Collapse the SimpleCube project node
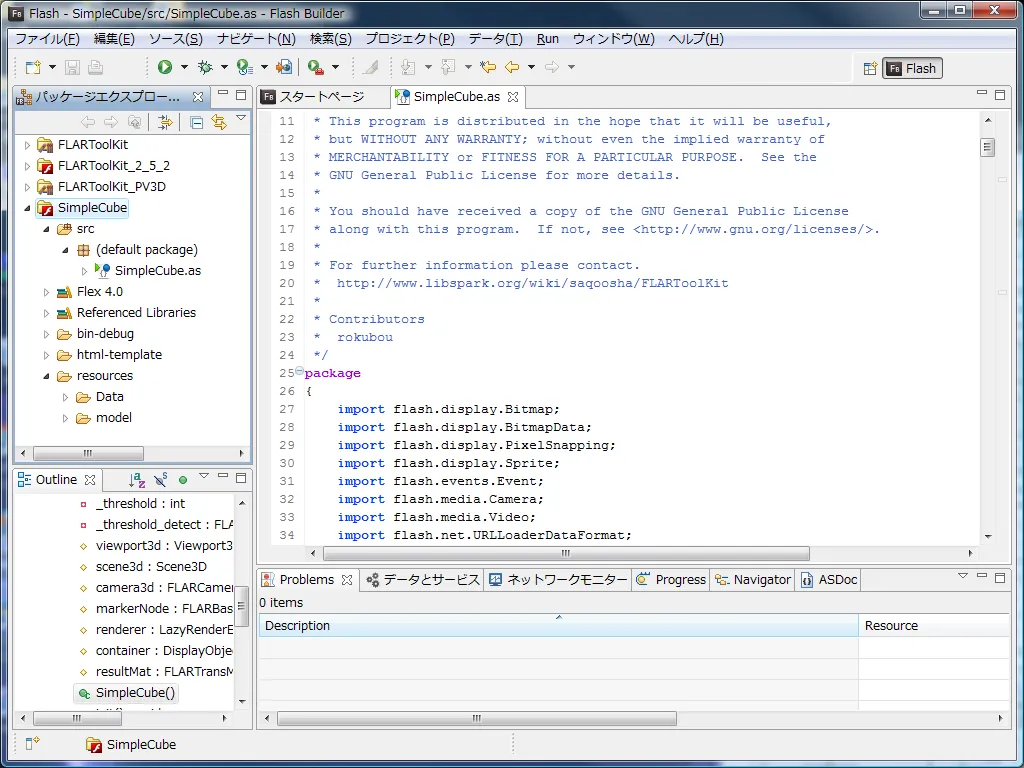 27,208
